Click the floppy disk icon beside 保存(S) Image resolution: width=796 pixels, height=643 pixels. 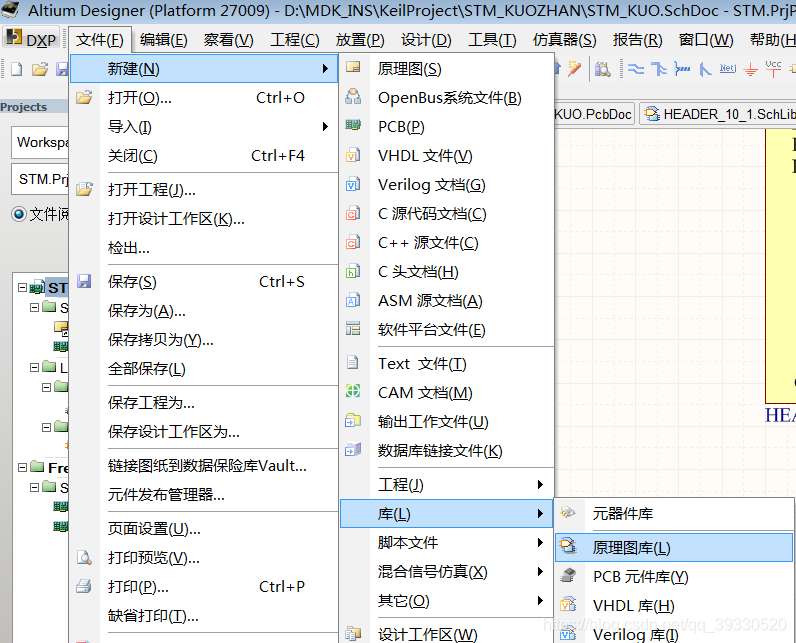84,281
